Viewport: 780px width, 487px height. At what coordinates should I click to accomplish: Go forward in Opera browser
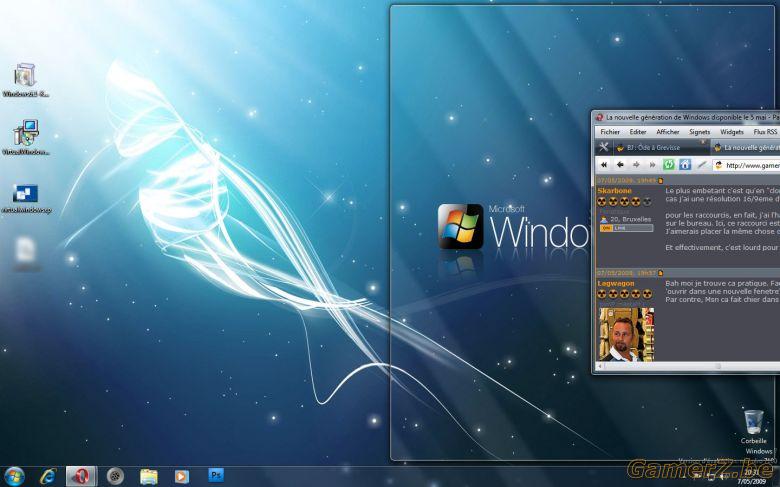(x=636, y=165)
